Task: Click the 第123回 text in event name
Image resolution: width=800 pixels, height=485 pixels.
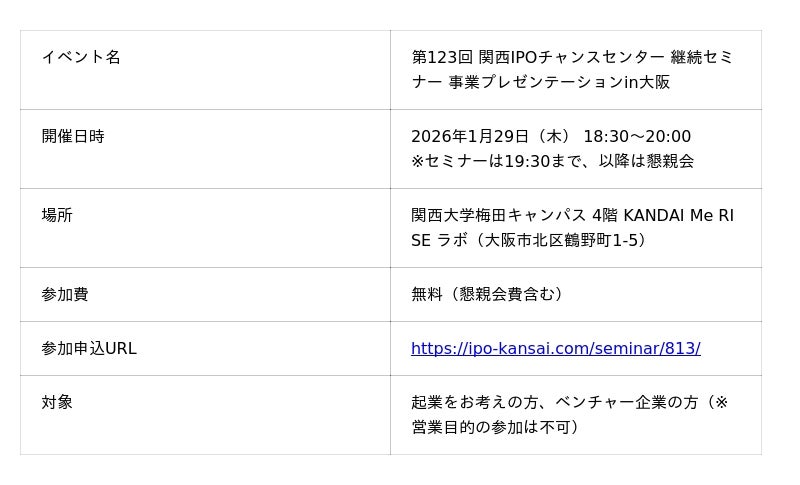Action: coord(442,57)
